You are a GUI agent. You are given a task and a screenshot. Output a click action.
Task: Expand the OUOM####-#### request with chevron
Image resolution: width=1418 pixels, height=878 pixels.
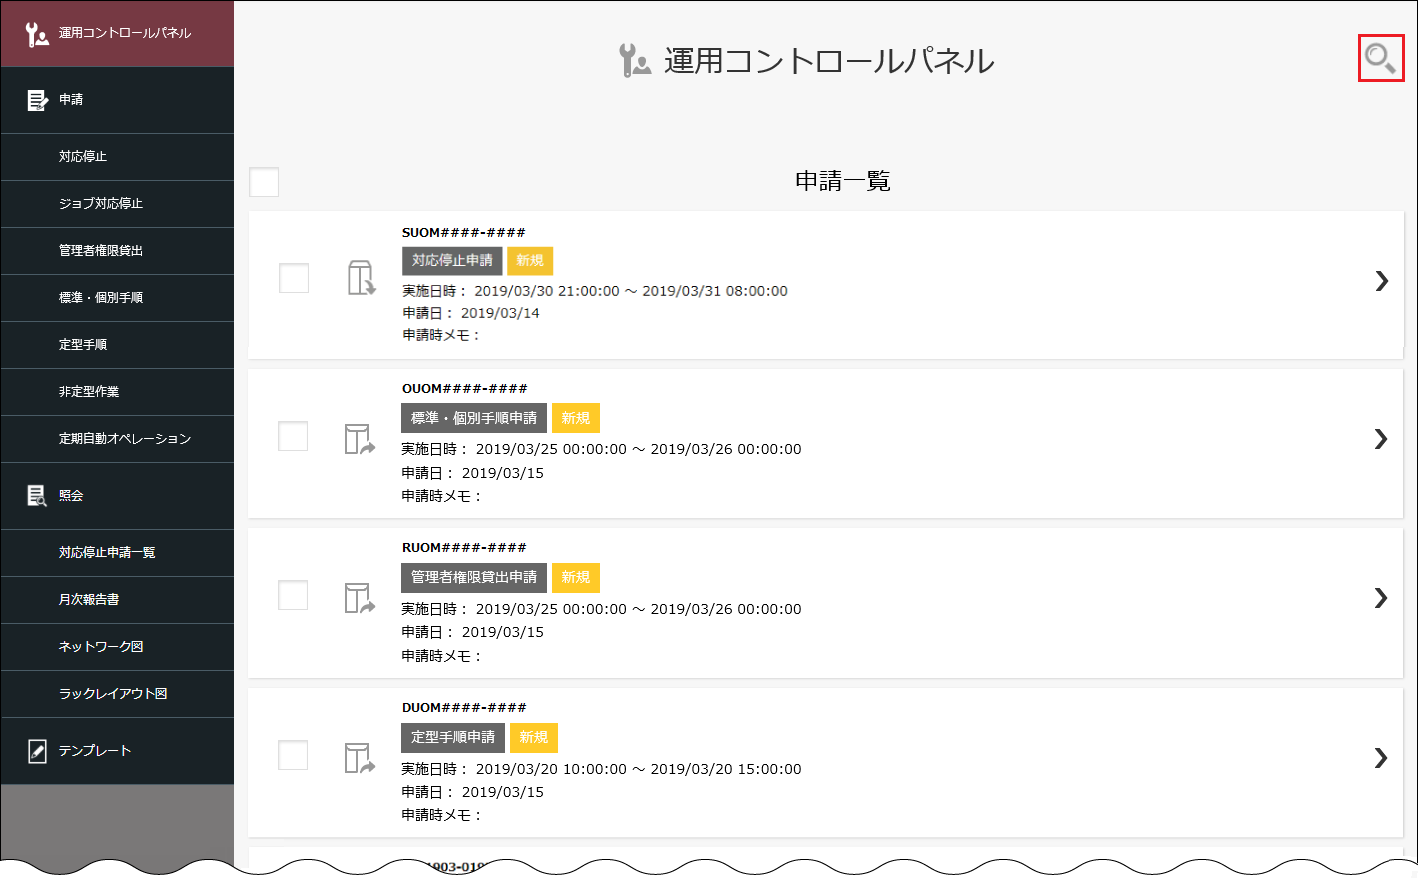pyautogui.click(x=1381, y=439)
